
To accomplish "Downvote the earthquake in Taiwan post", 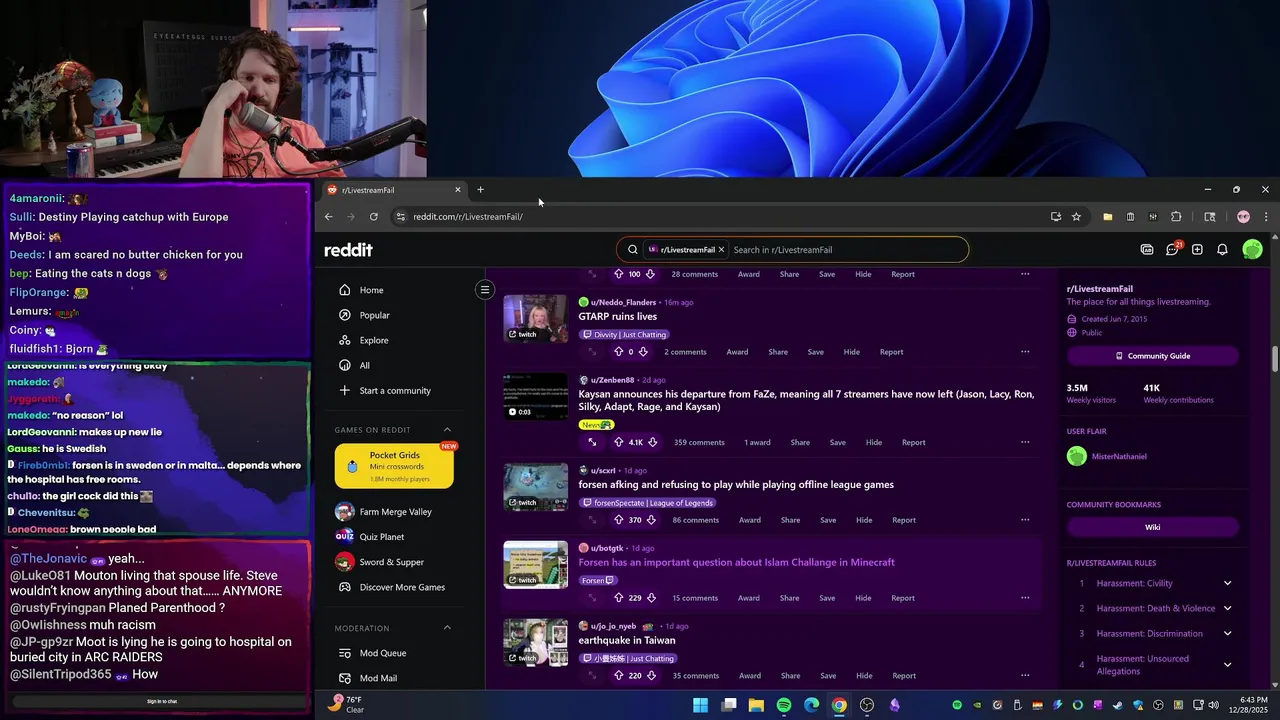I will [x=651, y=676].
